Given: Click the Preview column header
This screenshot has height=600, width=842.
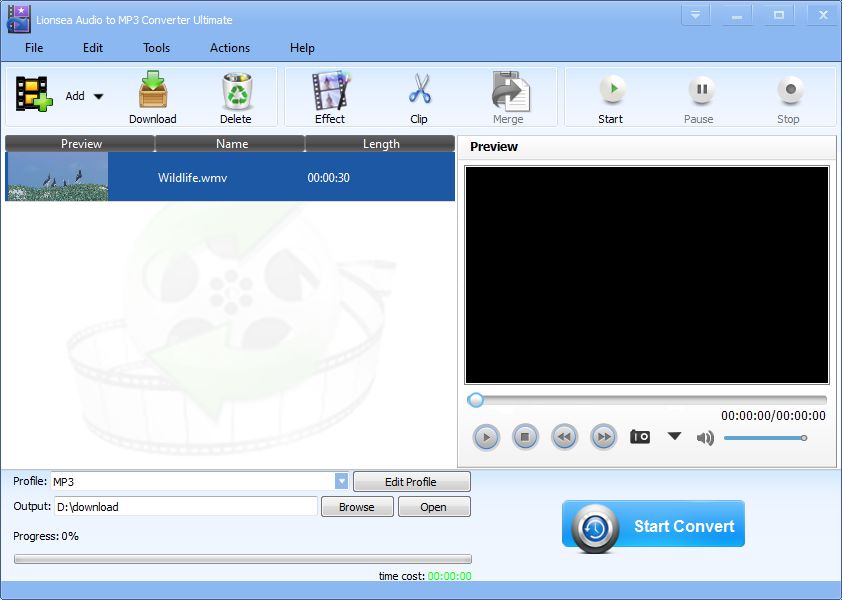Looking at the screenshot, I should [80, 144].
